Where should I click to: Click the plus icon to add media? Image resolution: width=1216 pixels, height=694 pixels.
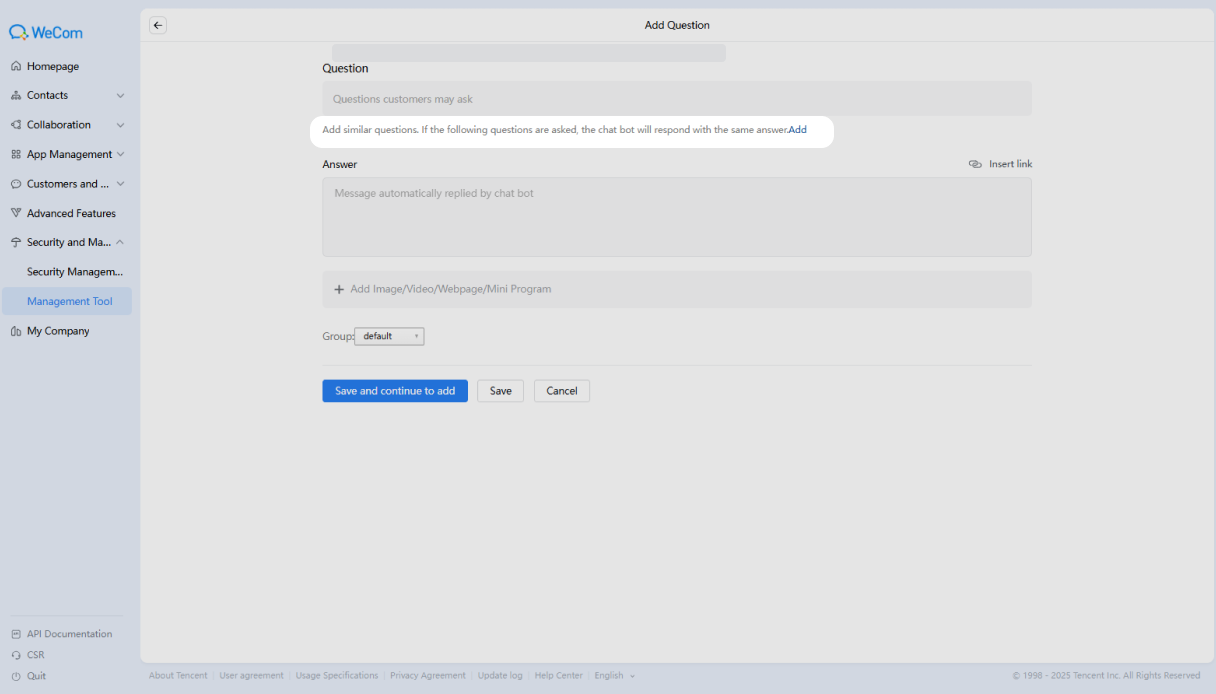[339, 289]
